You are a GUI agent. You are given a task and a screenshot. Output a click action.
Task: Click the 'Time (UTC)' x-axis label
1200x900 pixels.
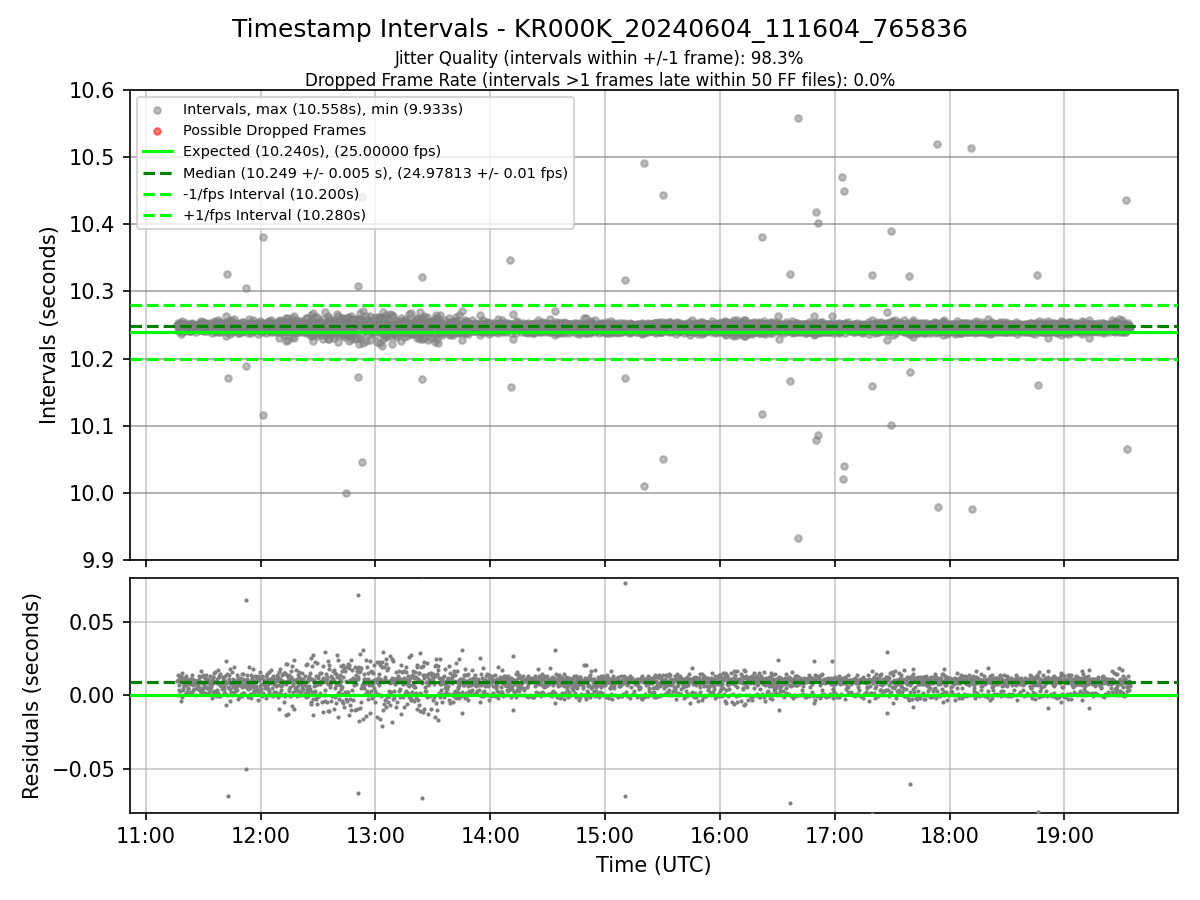coord(653,865)
